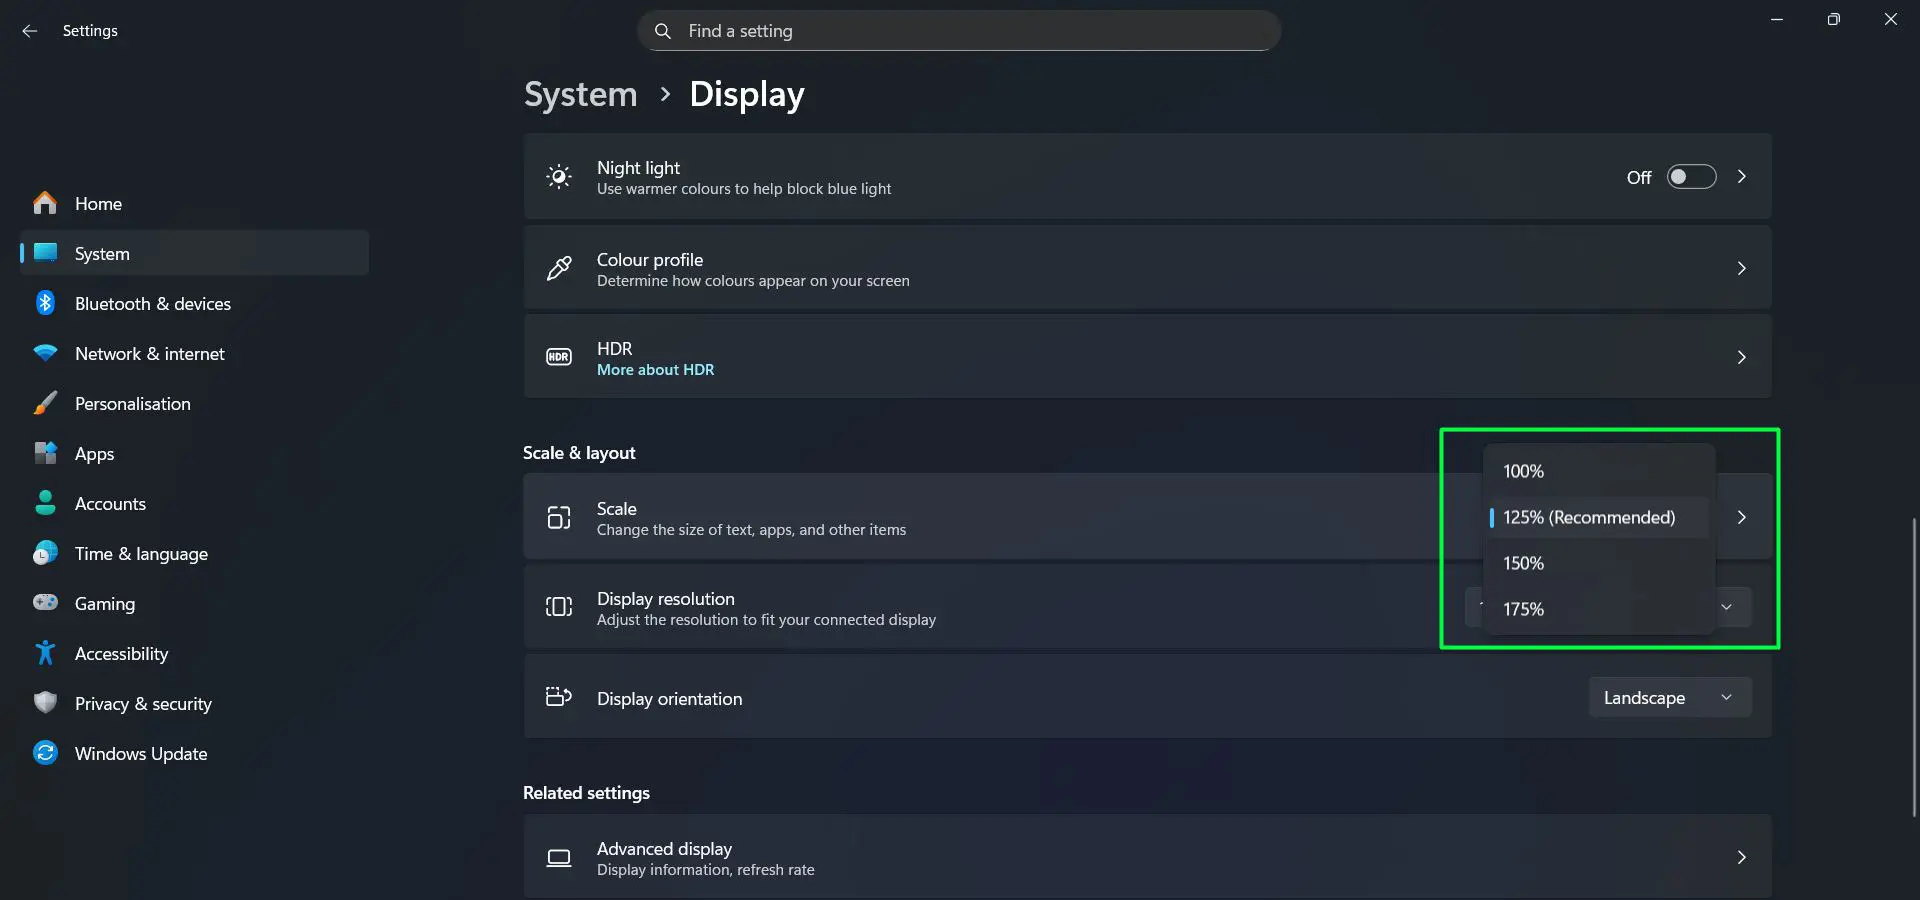Select the Night light icon

(559, 176)
